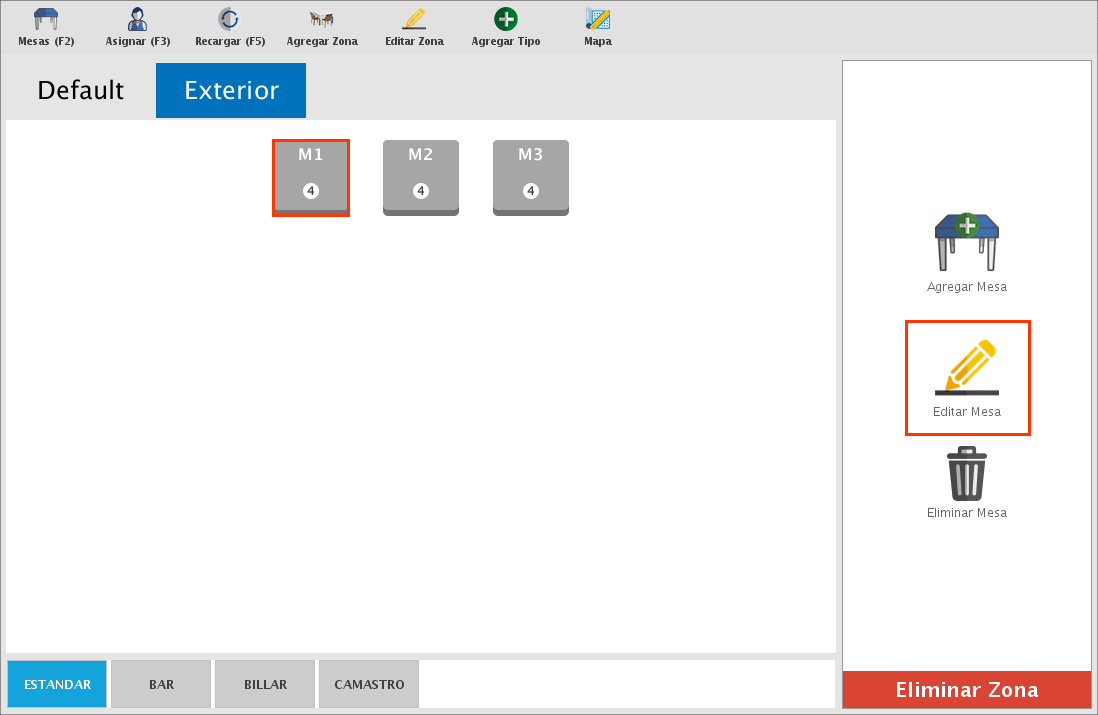This screenshot has width=1098, height=715.
Task: Open Mesas (F2) from the toolbar
Action: pyautogui.click(x=46, y=19)
